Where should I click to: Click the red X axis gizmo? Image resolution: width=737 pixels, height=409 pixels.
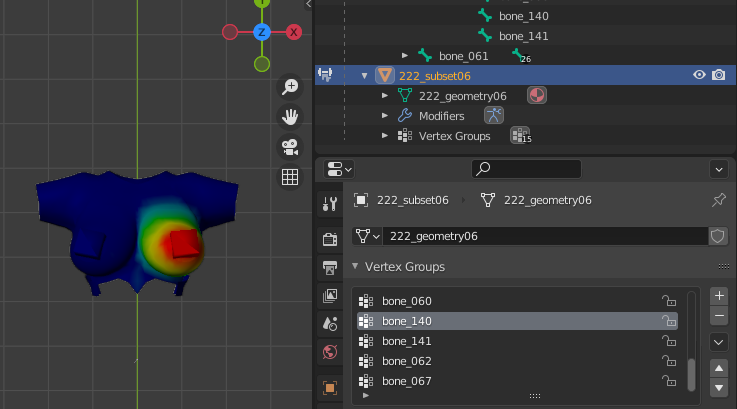pyautogui.click(x=294, y=32)
